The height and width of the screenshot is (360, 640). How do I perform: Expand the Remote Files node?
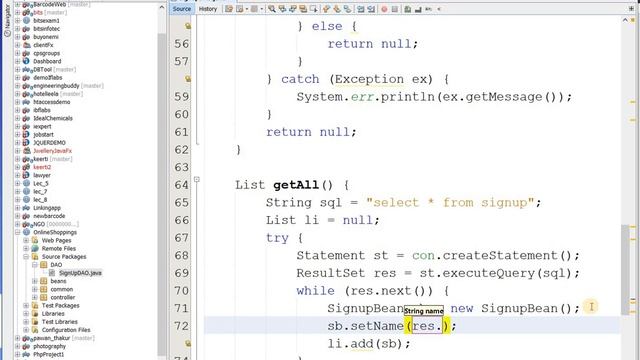26,249
